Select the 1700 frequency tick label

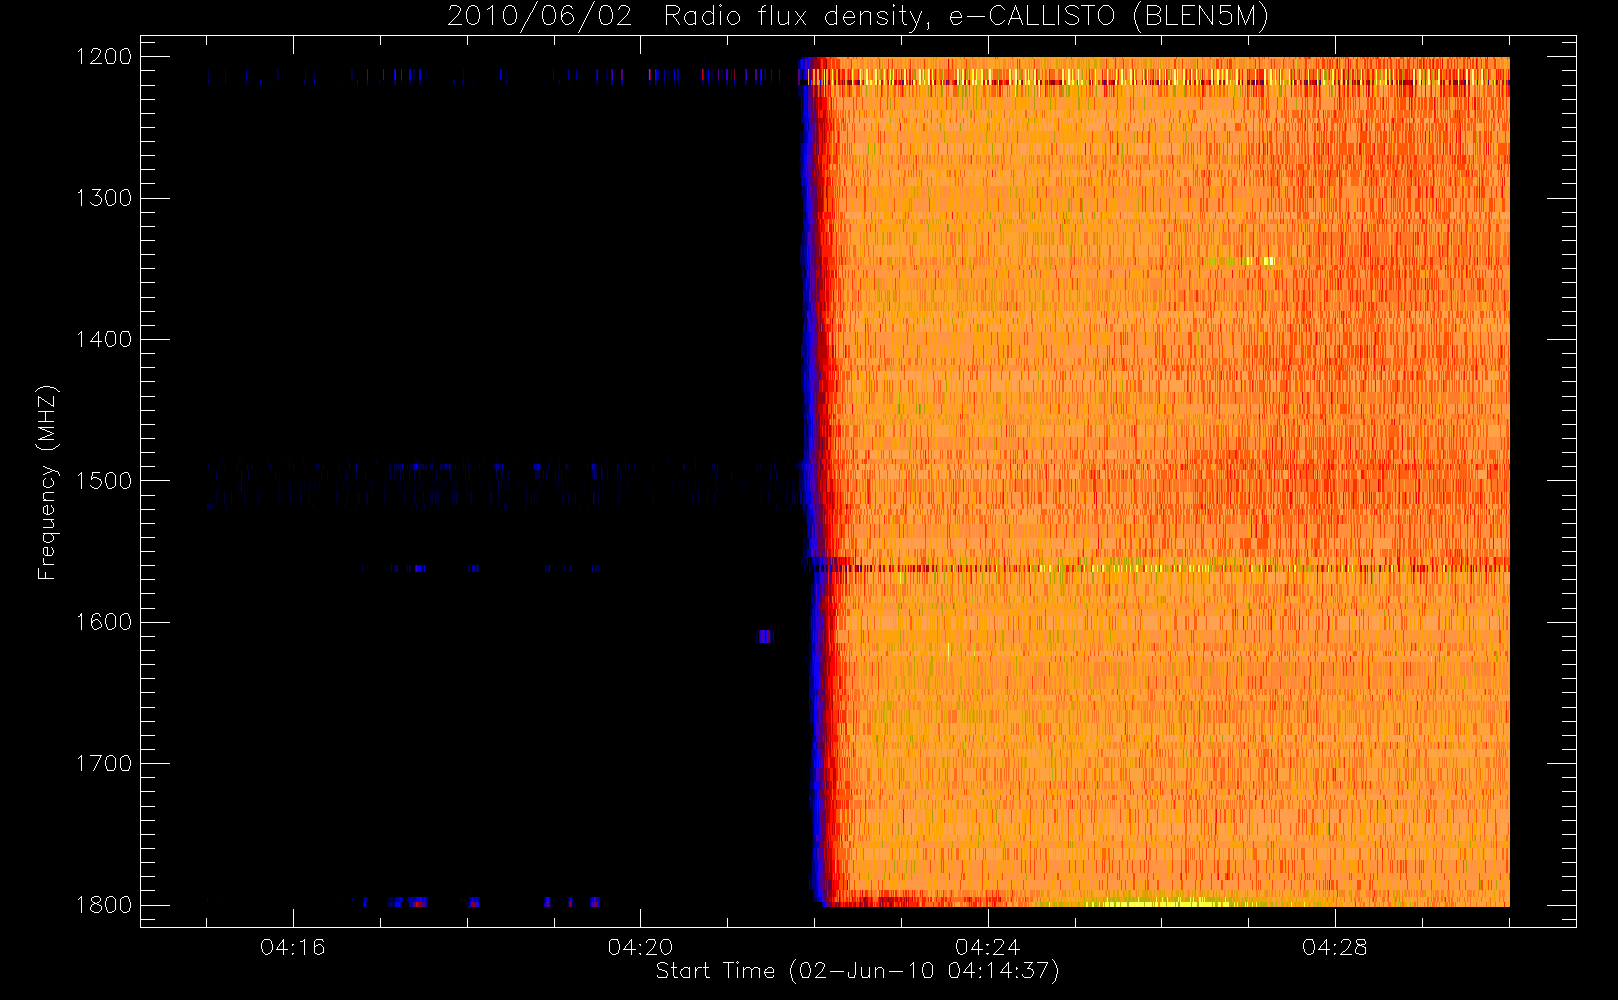104,764
